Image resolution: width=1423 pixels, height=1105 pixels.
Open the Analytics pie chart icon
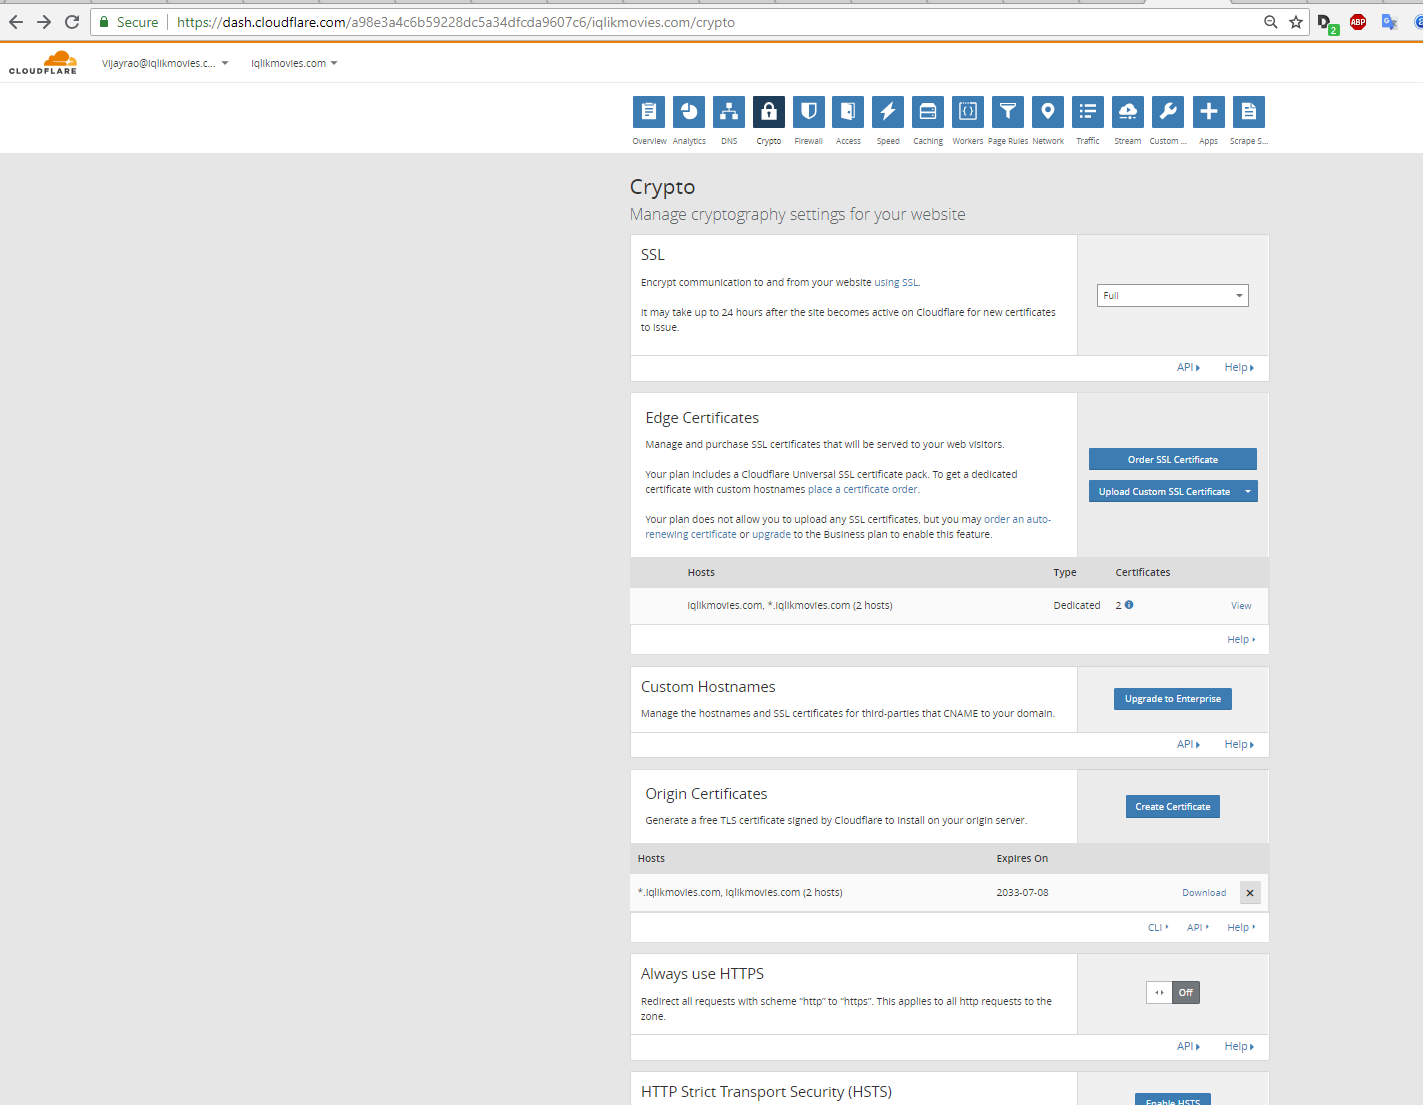tap(689, 112)
